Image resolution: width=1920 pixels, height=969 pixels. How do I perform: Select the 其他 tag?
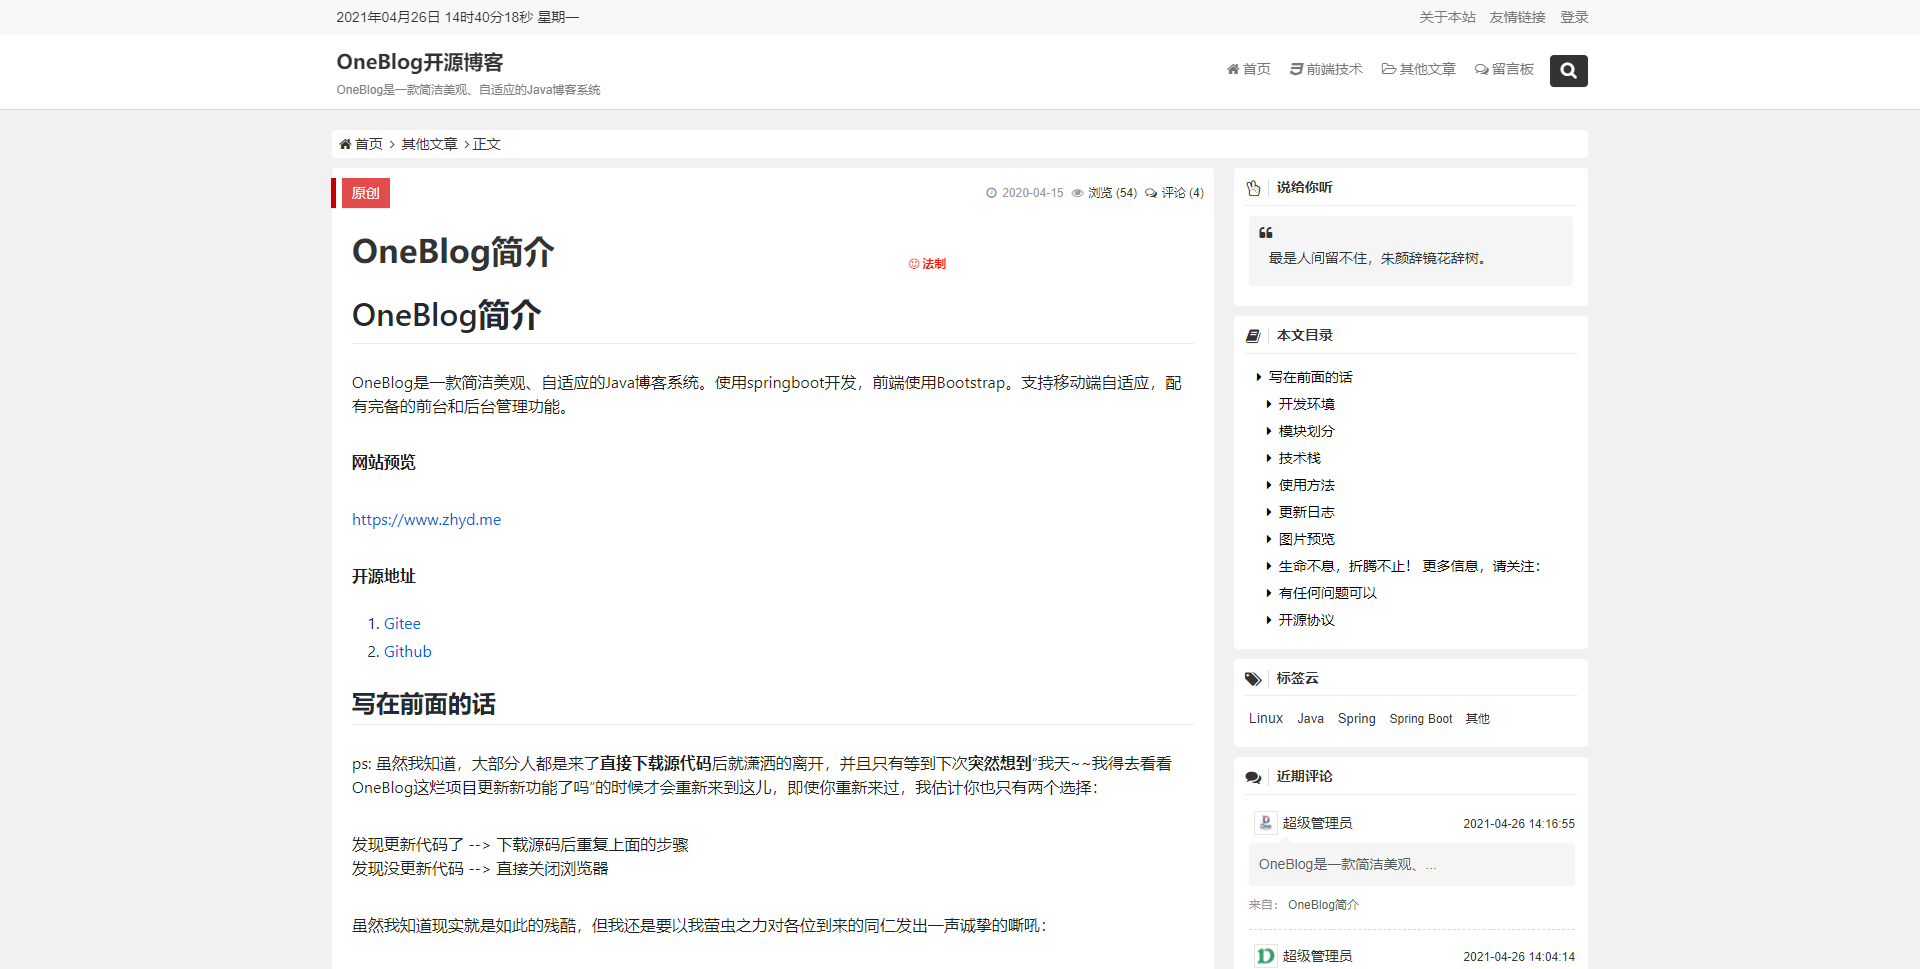pos(1477,718)
